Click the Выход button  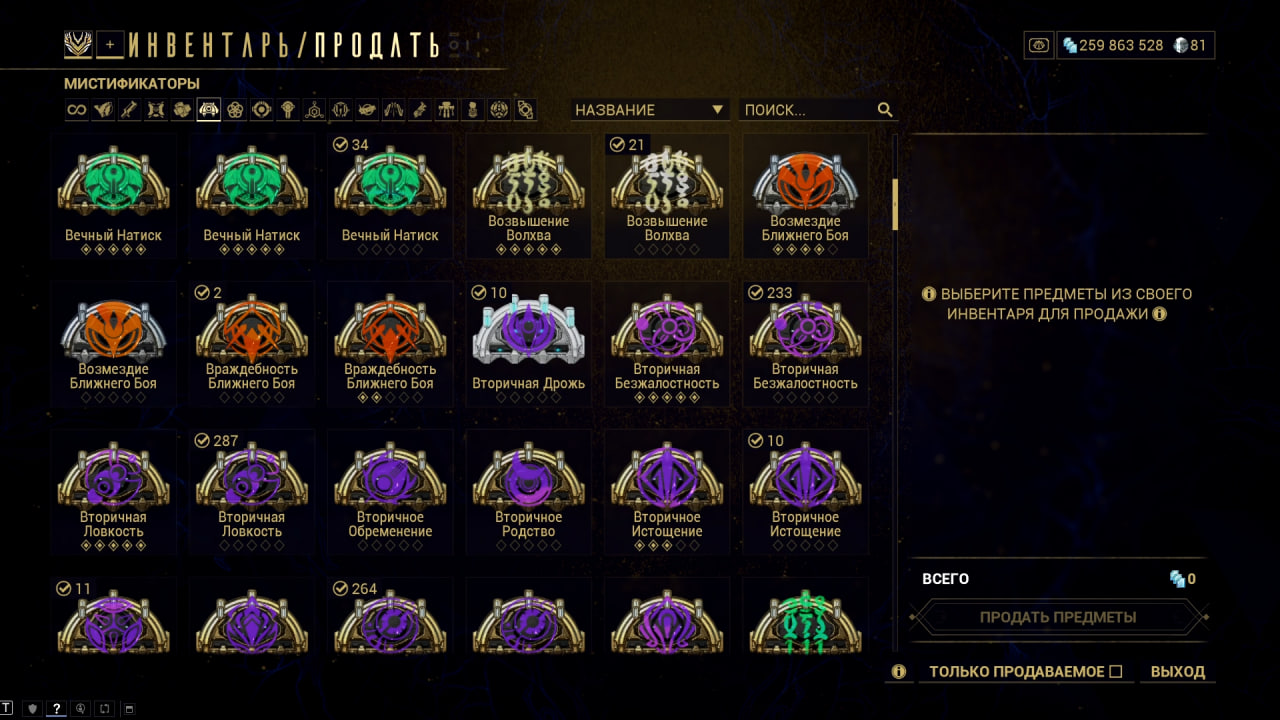click(x=1178, y=672)
